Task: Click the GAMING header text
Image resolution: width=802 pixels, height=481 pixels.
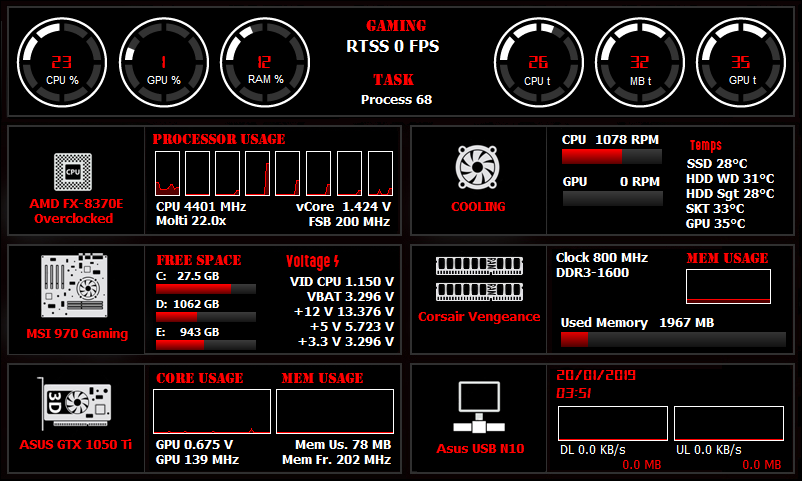Action: pyautogui.click(x=395, y=26)
